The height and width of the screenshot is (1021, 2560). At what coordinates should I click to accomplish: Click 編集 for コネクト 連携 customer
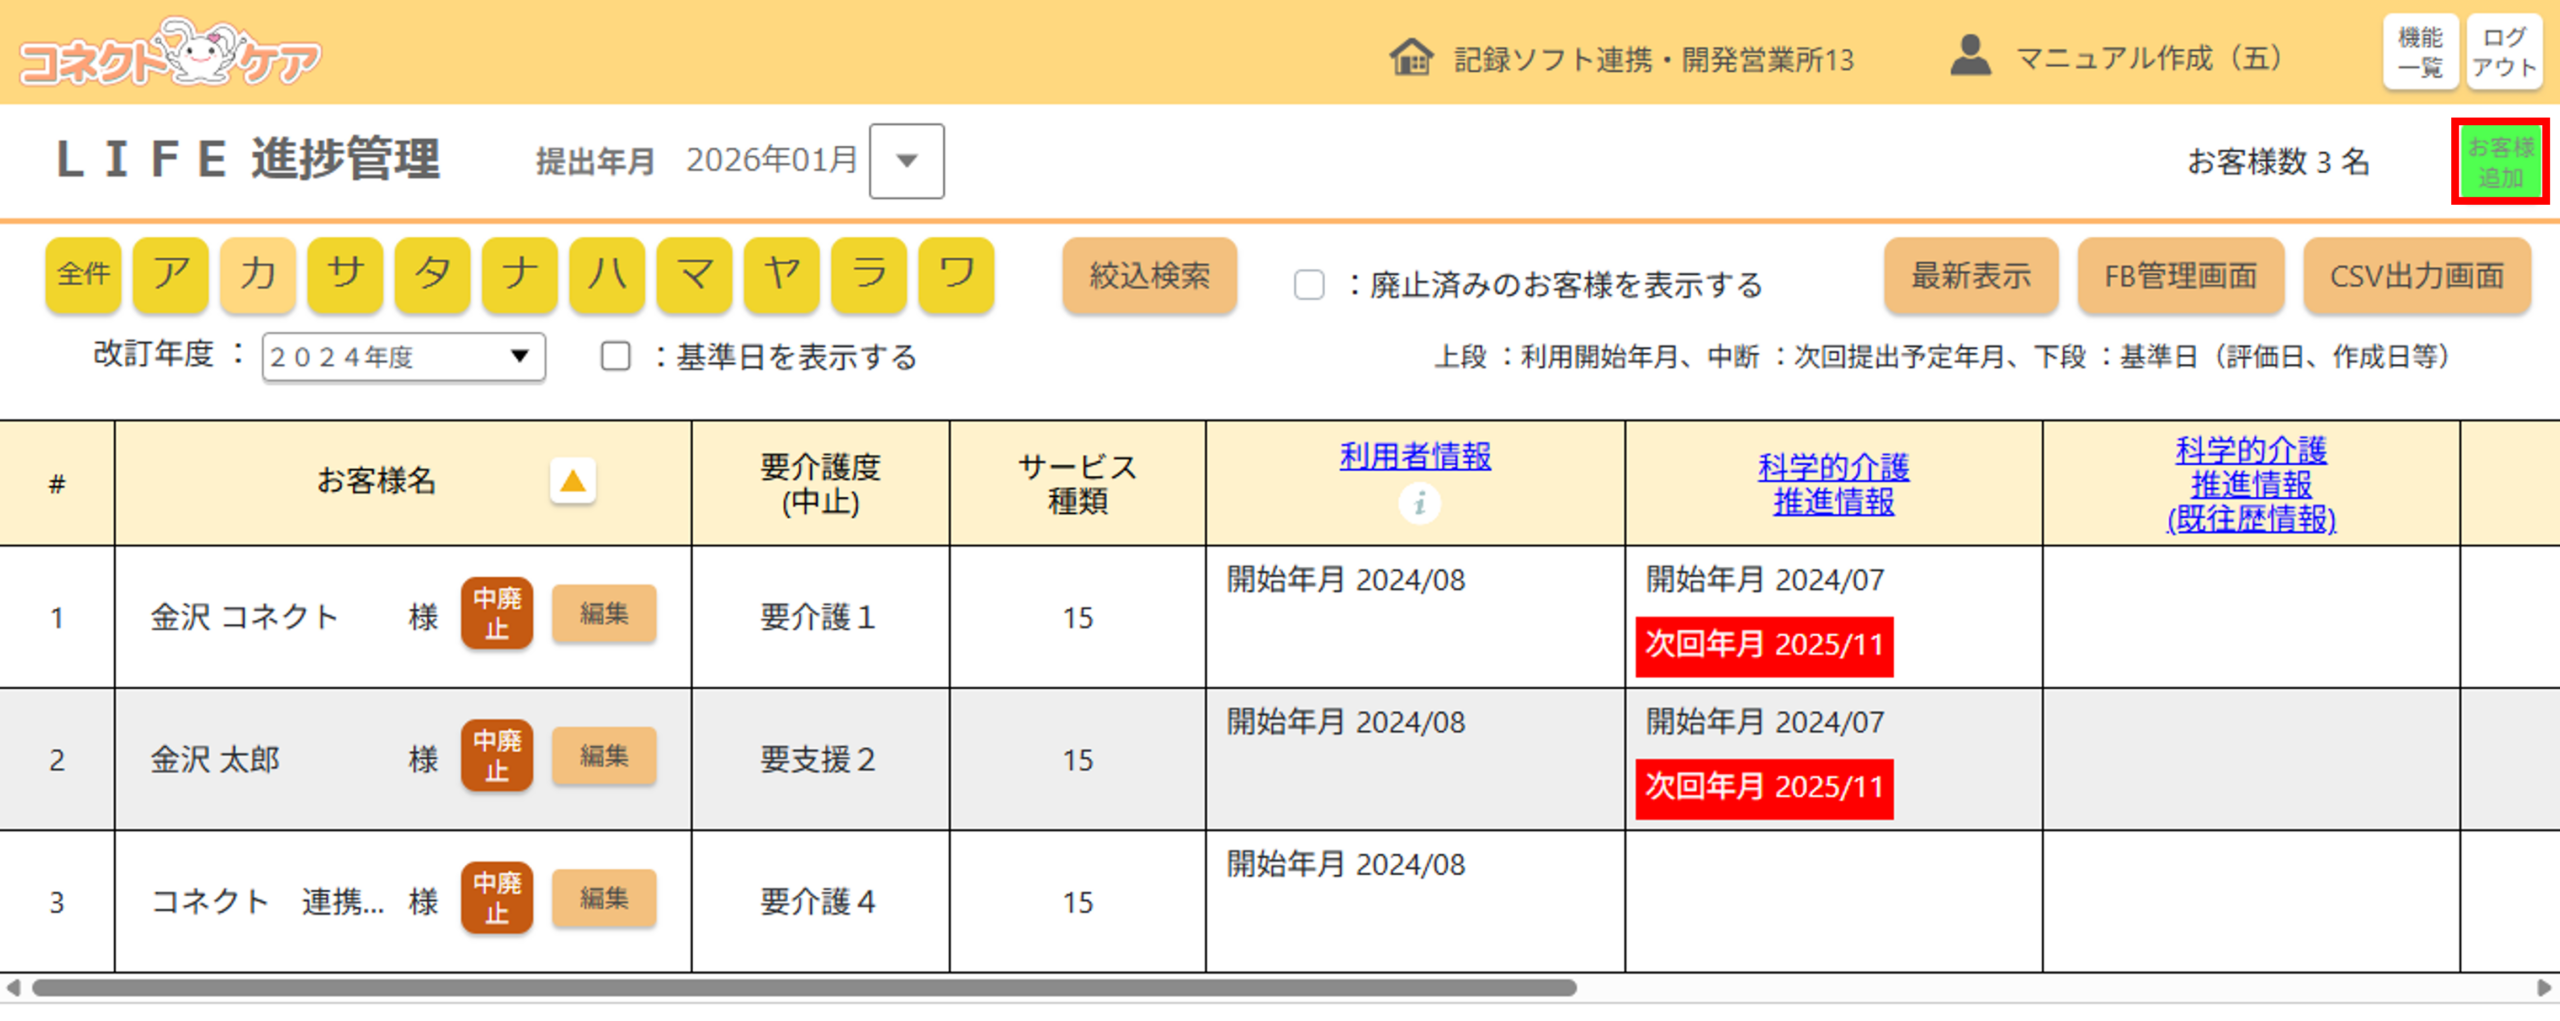tap(604, 899)
